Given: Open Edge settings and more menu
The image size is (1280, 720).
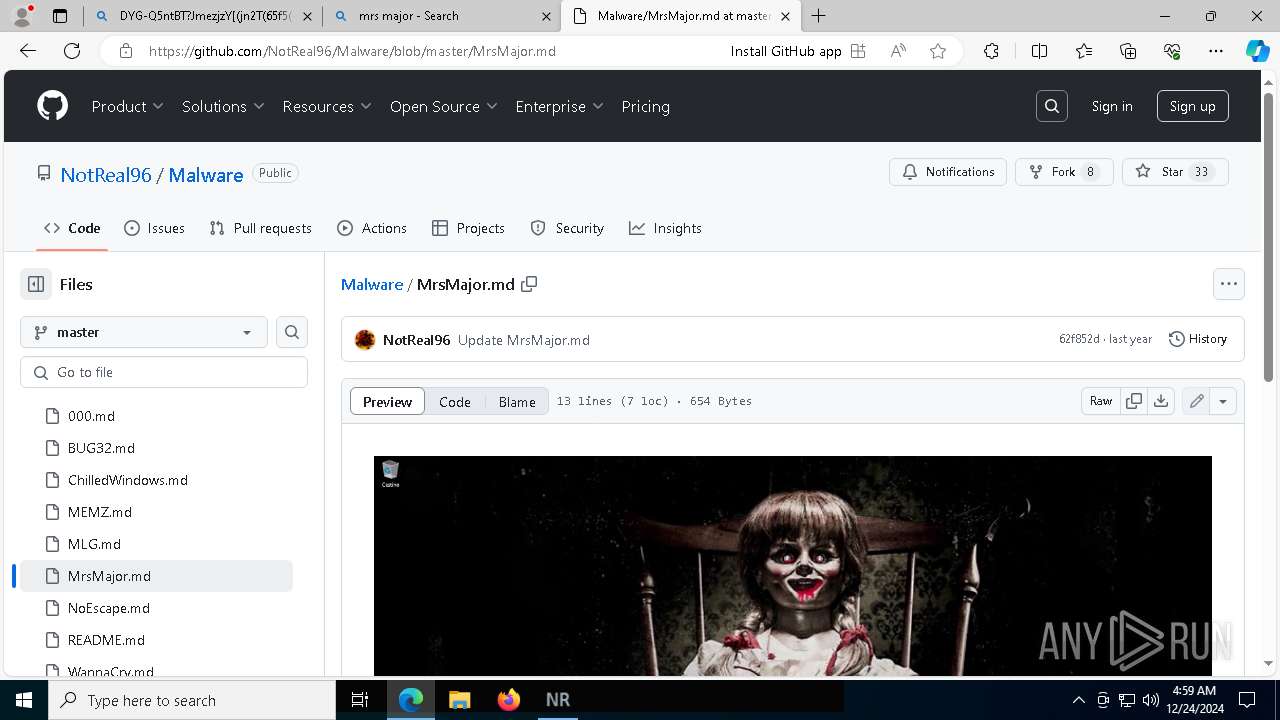Looking at the screenshot, I should 1216,51.
